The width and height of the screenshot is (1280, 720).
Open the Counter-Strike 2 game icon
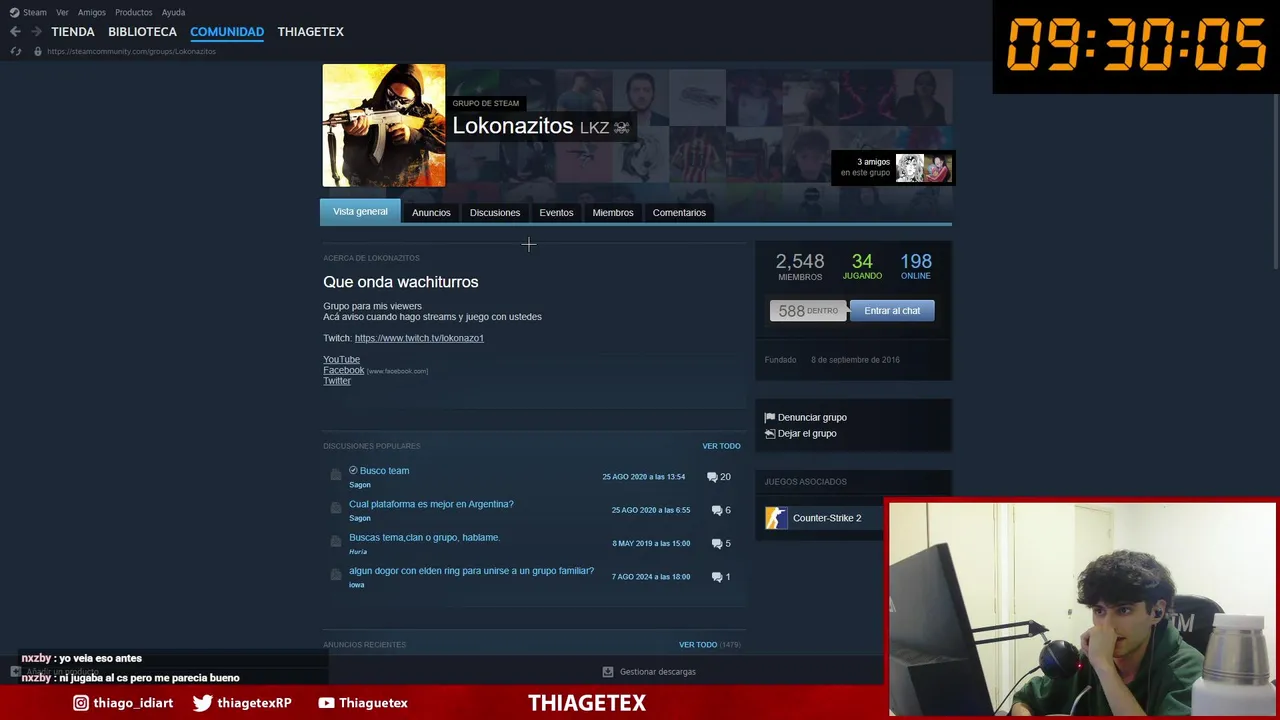click(776, 518)
